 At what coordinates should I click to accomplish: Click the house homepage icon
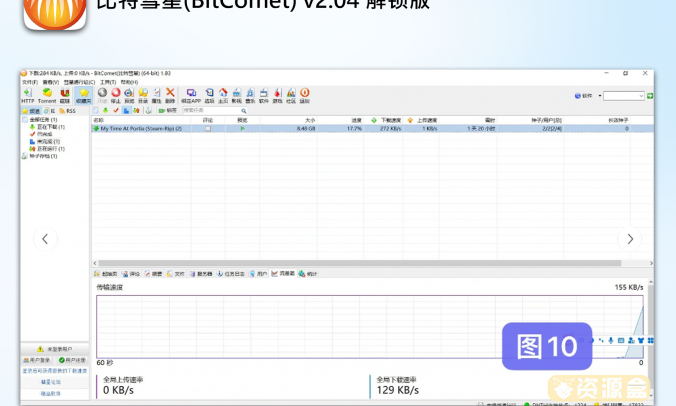click(x=223, y=95)
